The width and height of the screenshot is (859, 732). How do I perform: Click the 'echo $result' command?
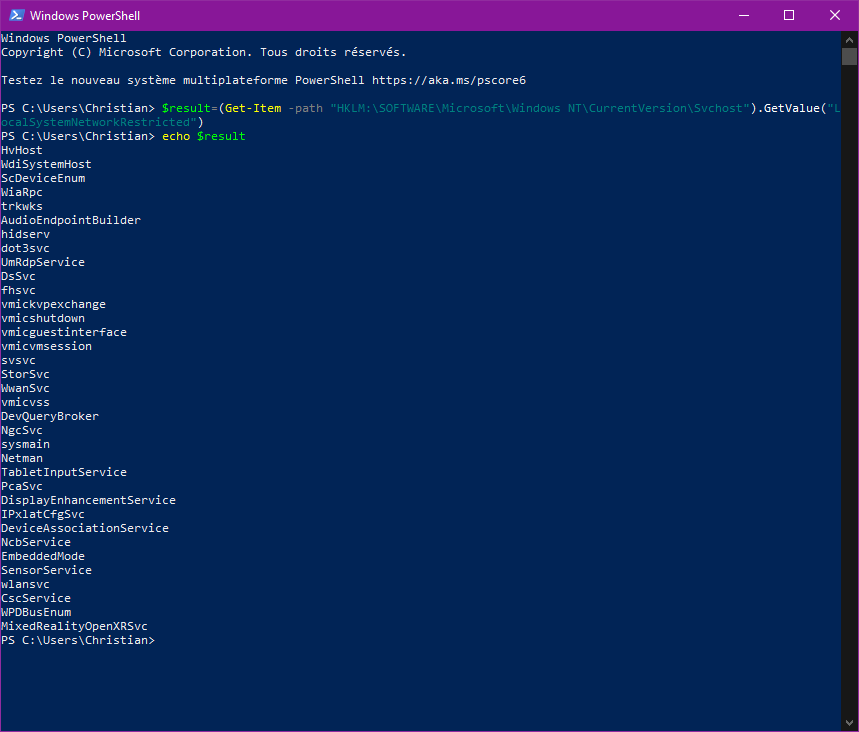pyautogui.click(x=204, y=136)
